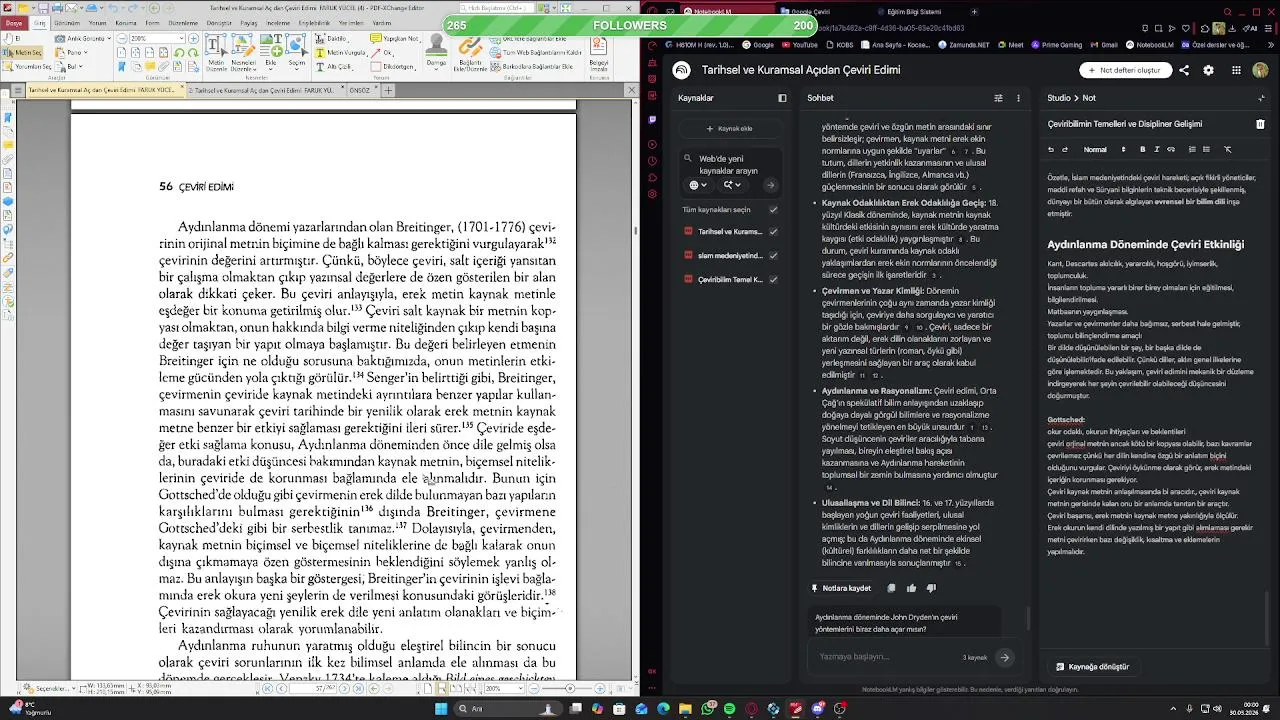Undo in the note editor

click(1051, 149)
